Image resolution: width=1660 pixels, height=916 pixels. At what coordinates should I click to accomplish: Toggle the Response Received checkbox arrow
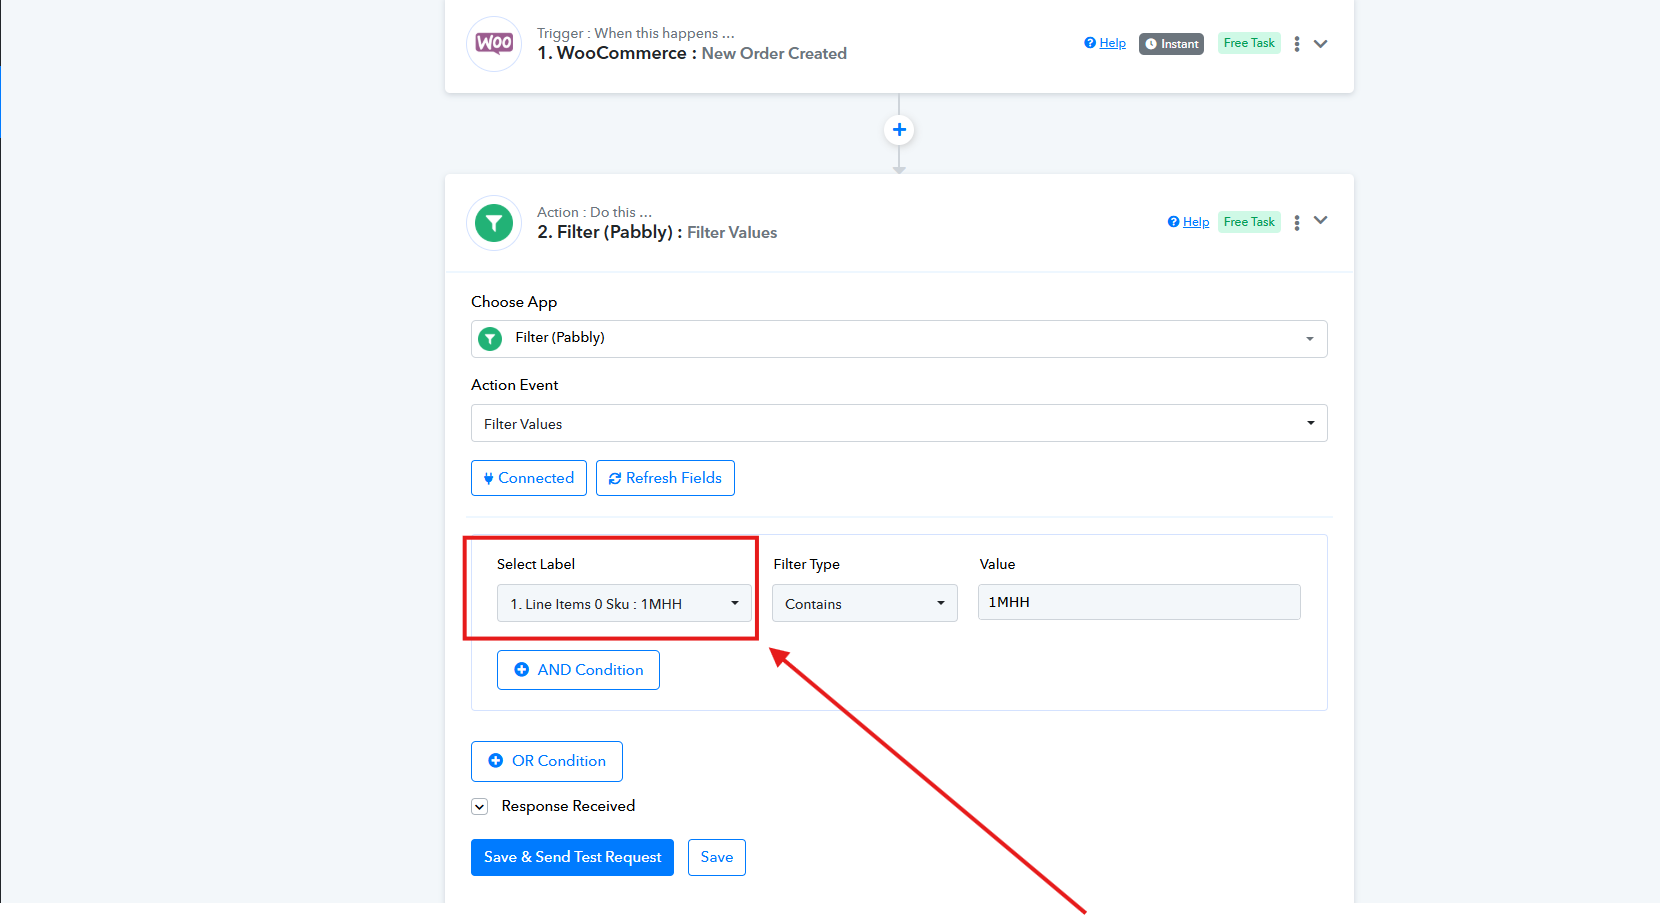[x=480, y=807]
